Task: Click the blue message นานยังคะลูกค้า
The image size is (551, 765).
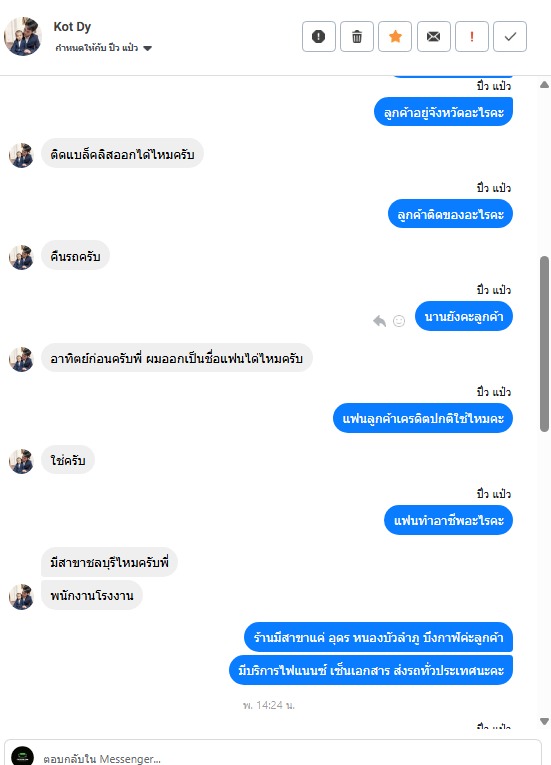Action: coord(464,316)
